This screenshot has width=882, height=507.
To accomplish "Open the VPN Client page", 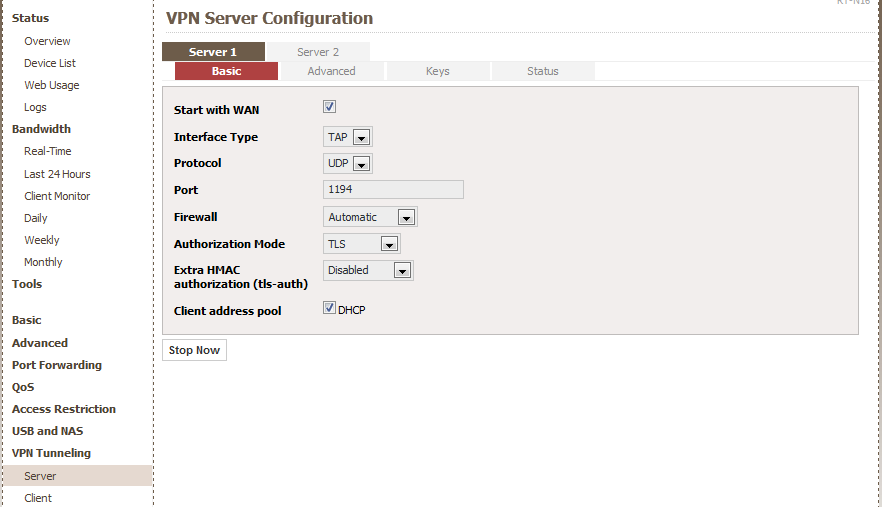I will click(38, 498).
